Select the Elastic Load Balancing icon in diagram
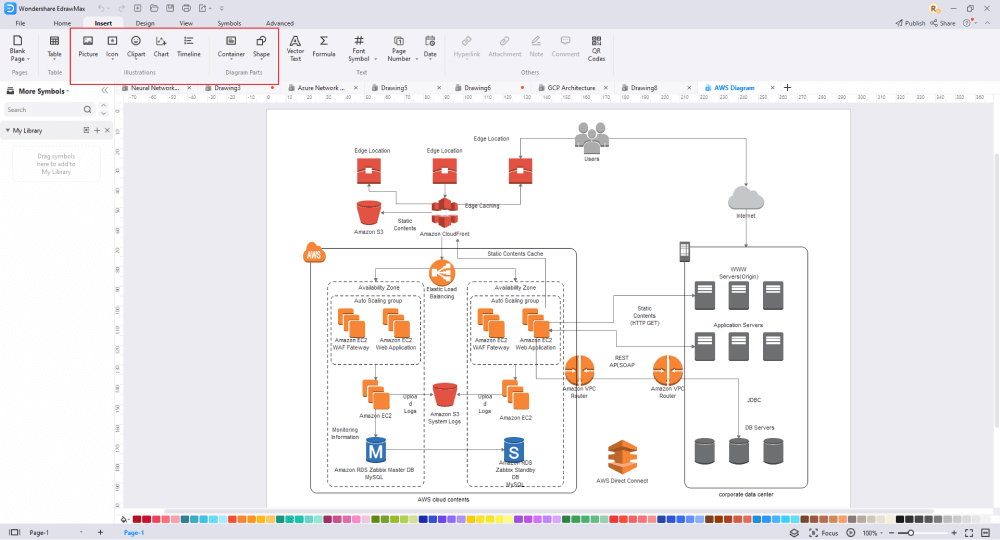The height and width of the screenshot is (540, 1000). click(x=442, y=273)
